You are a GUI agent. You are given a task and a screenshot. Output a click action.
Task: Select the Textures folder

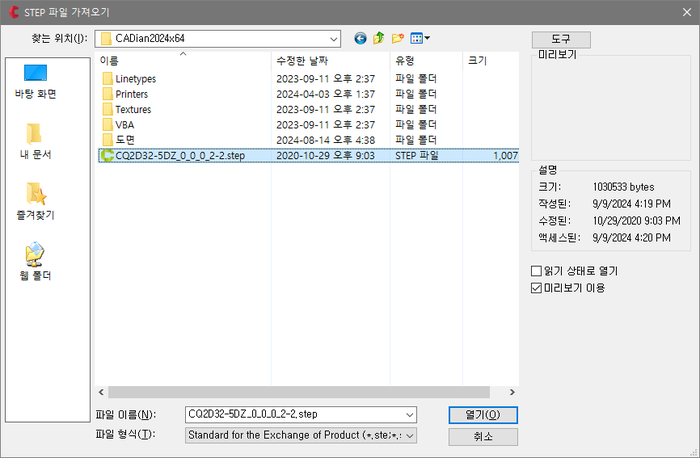[x=133, y=109]
